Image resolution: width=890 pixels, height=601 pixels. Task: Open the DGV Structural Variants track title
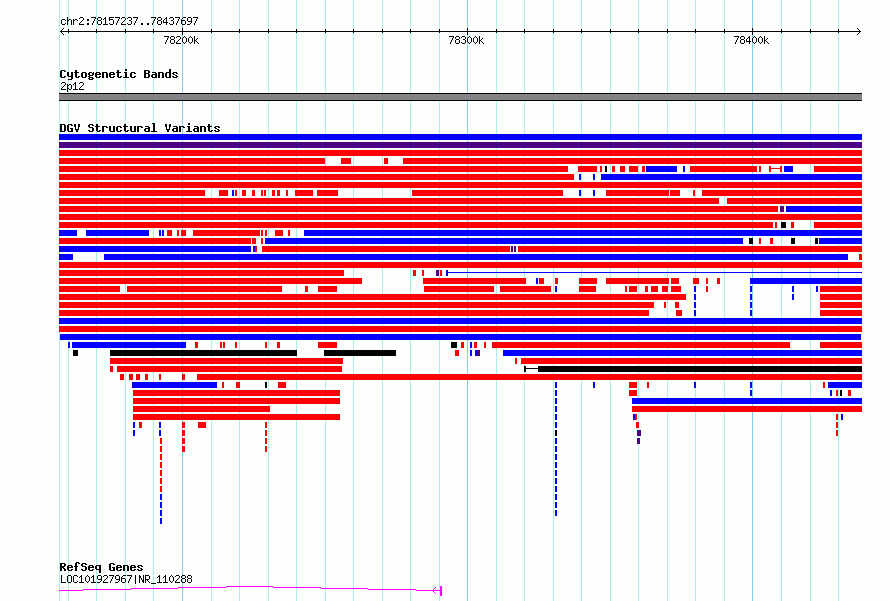coord(140,128)
